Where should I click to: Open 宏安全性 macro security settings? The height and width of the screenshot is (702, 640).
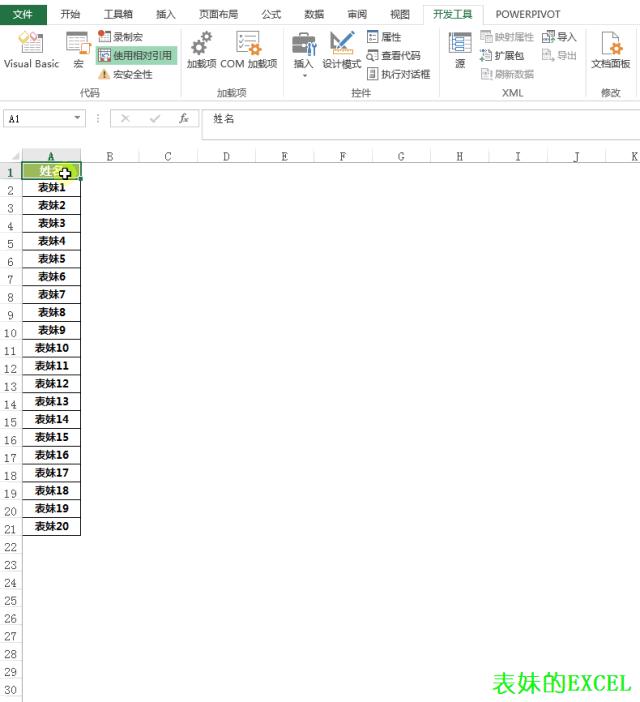126,74
